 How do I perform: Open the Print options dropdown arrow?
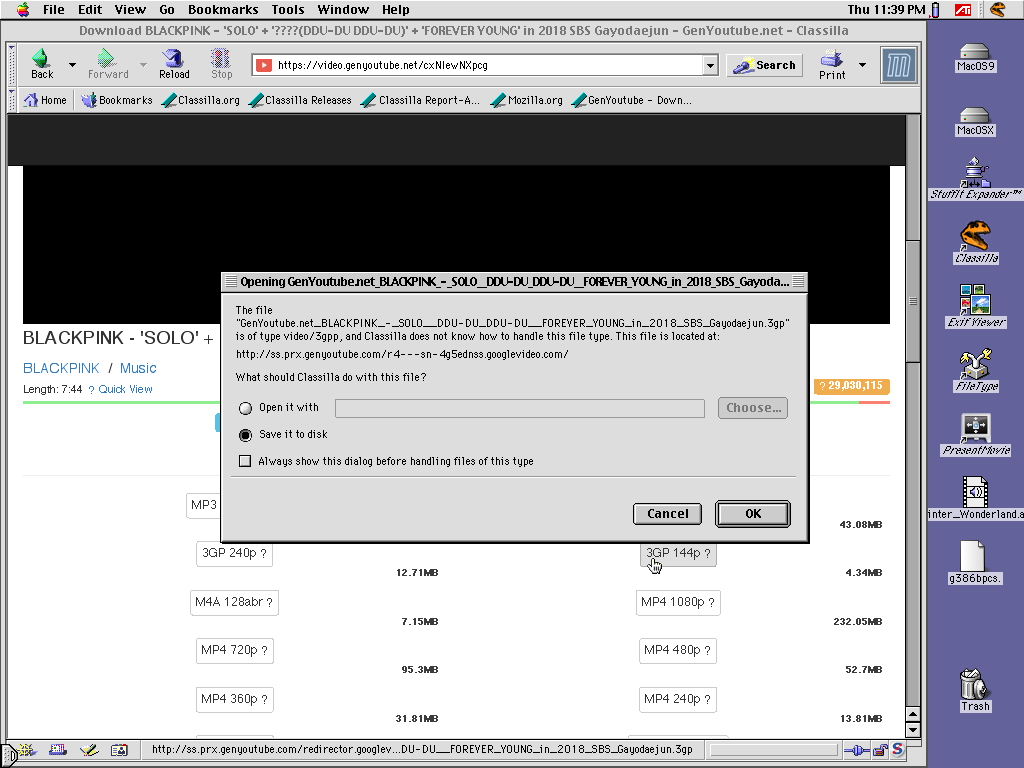[862, 65]
